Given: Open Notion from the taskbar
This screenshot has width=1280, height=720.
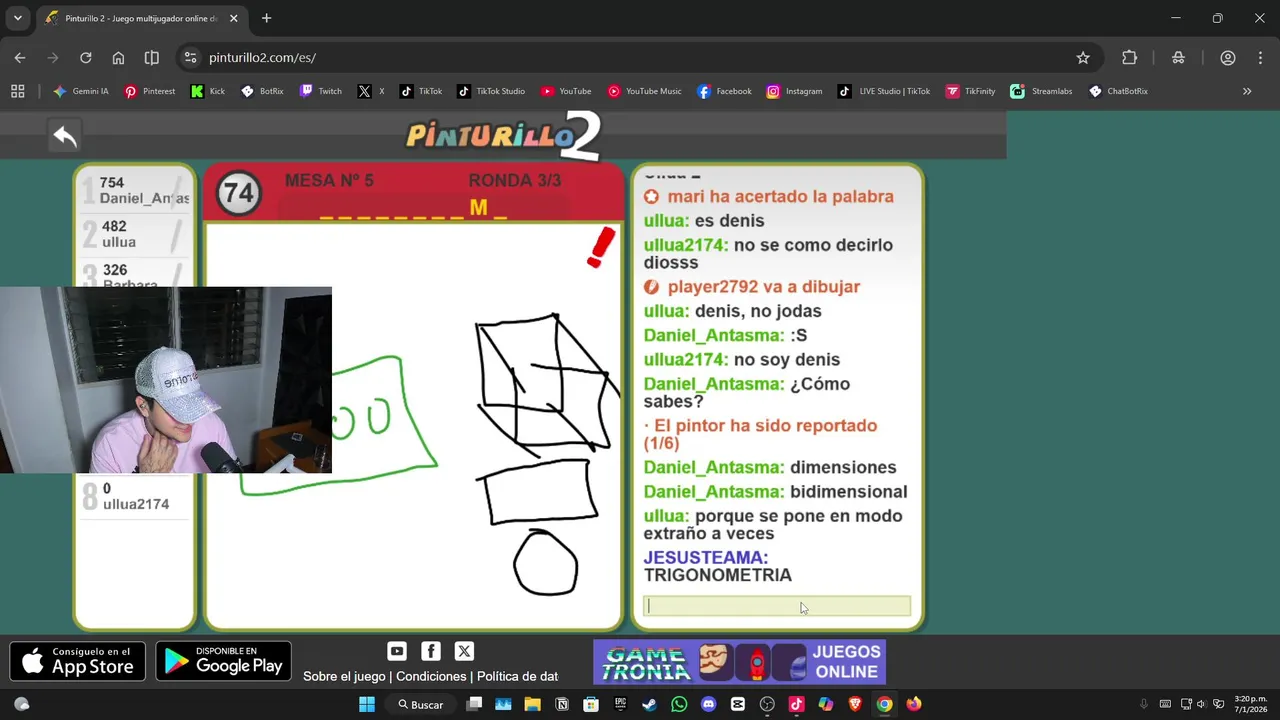Looking at the screenshot, I should 562,704.
